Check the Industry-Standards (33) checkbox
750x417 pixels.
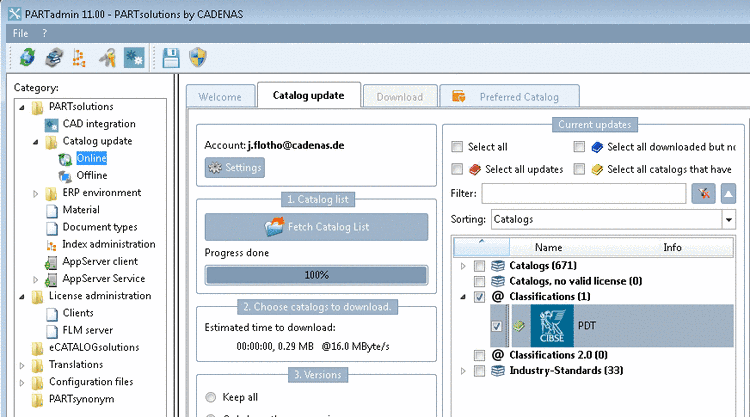point(479,371)
